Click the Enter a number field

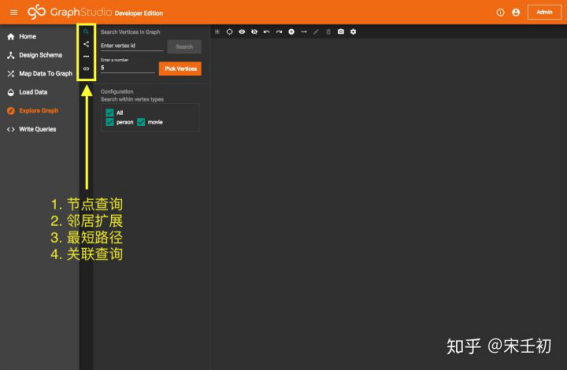(128, 68)
